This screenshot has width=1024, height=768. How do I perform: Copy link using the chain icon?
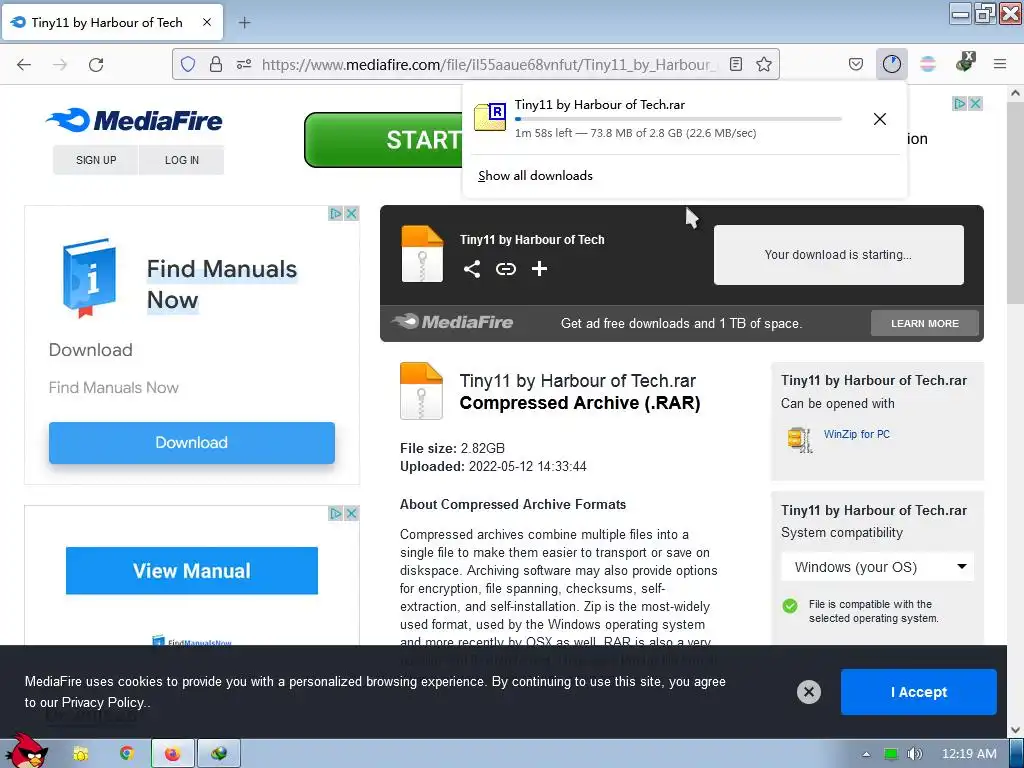[505, 268]
